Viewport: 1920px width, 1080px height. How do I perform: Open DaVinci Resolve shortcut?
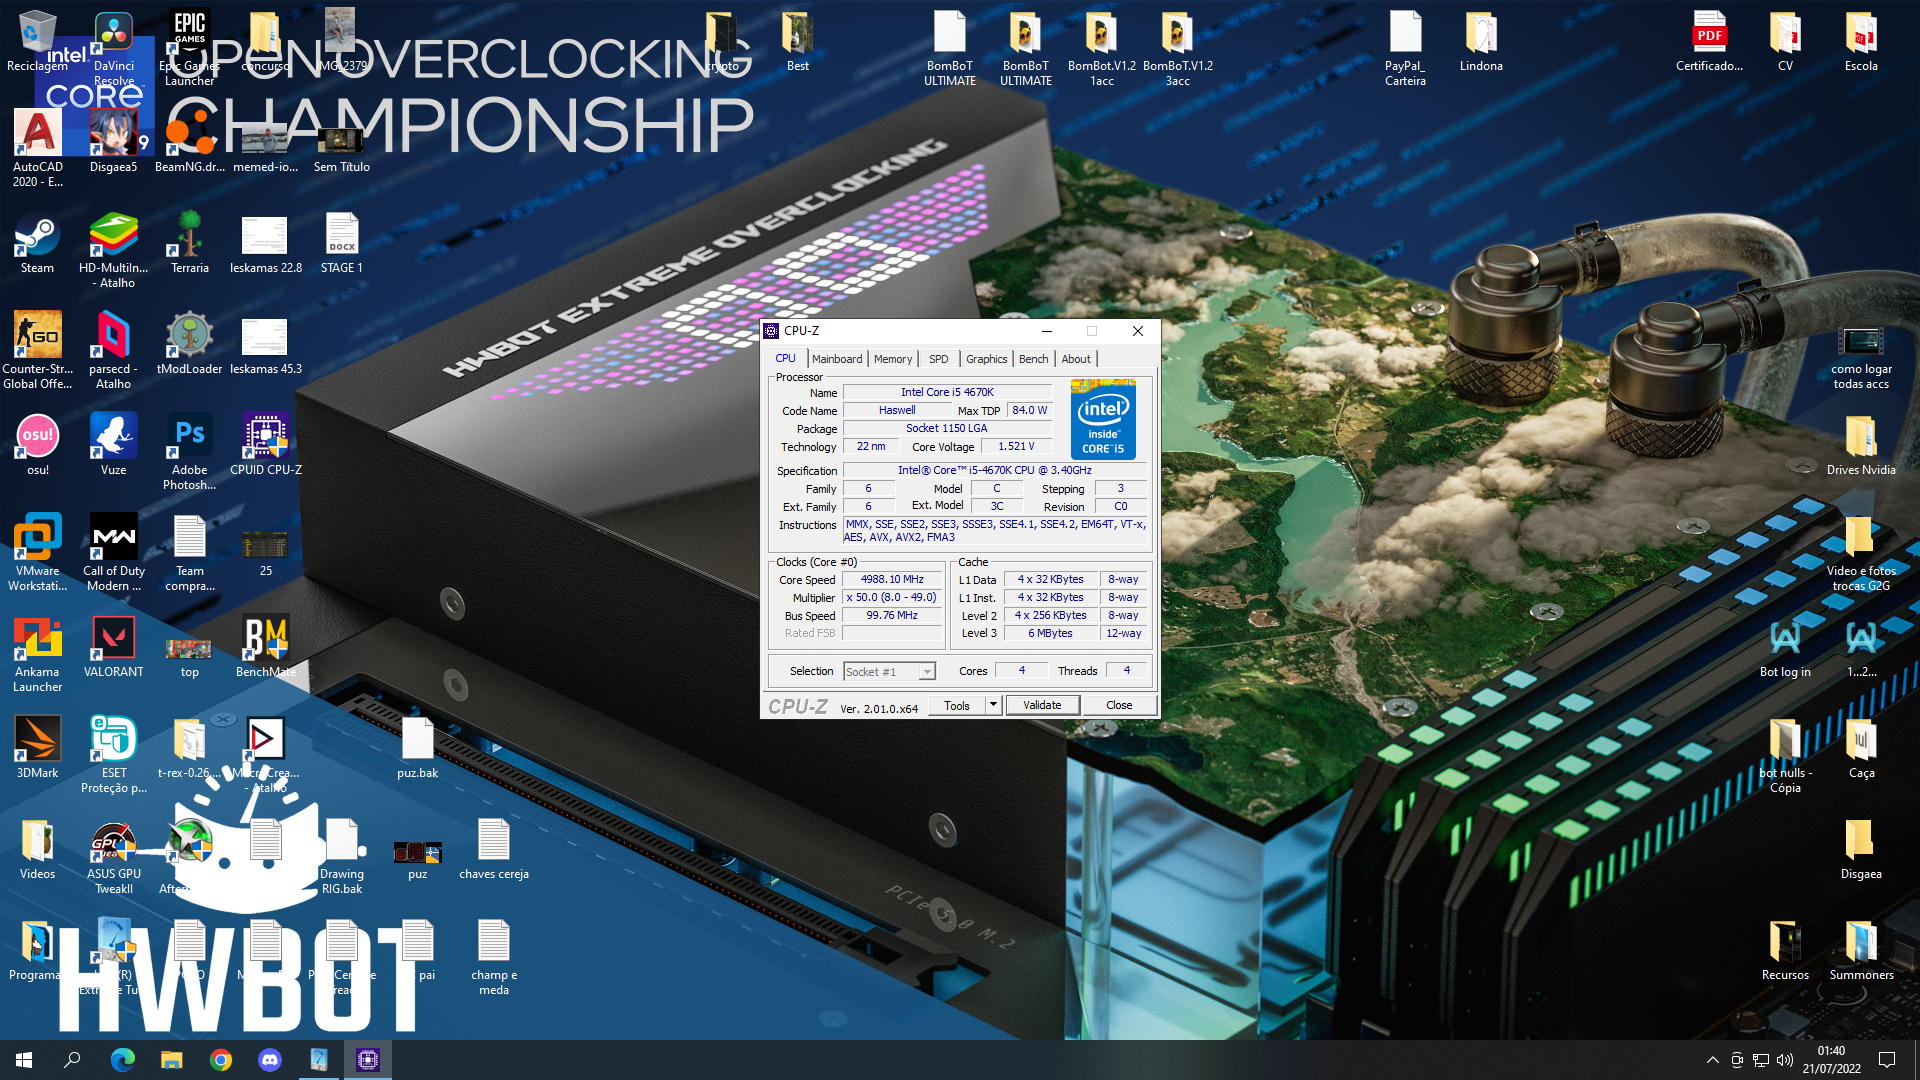[x=113, y=49]
